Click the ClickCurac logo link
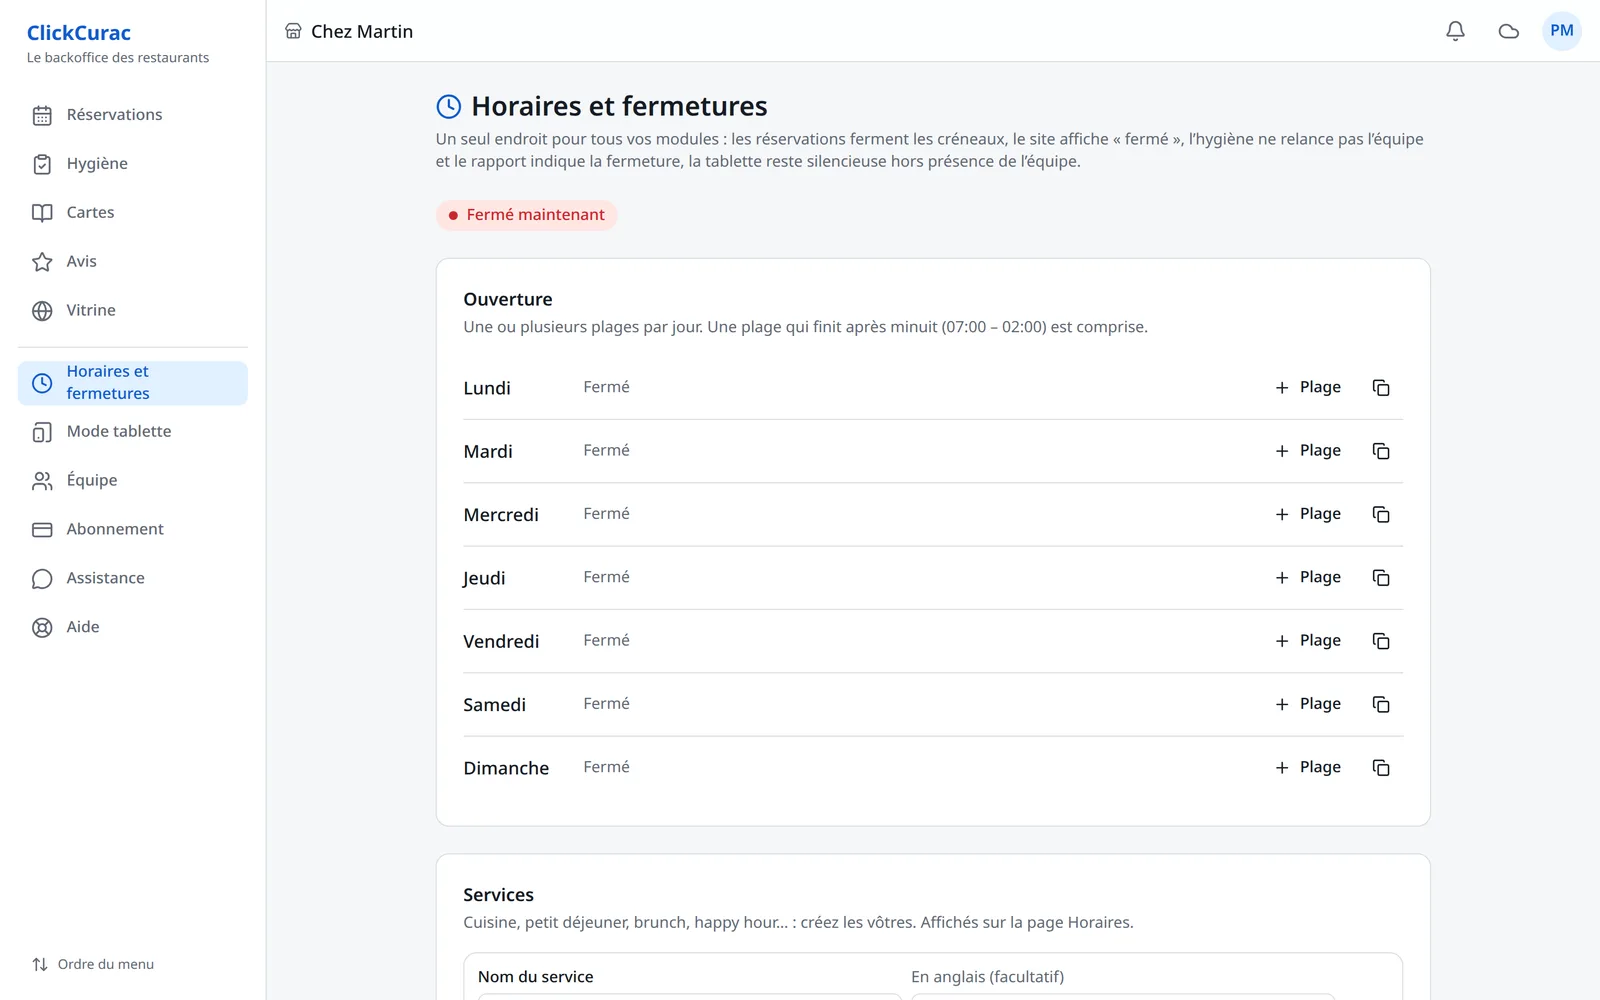1600x1000 pixels. point(79,33)
